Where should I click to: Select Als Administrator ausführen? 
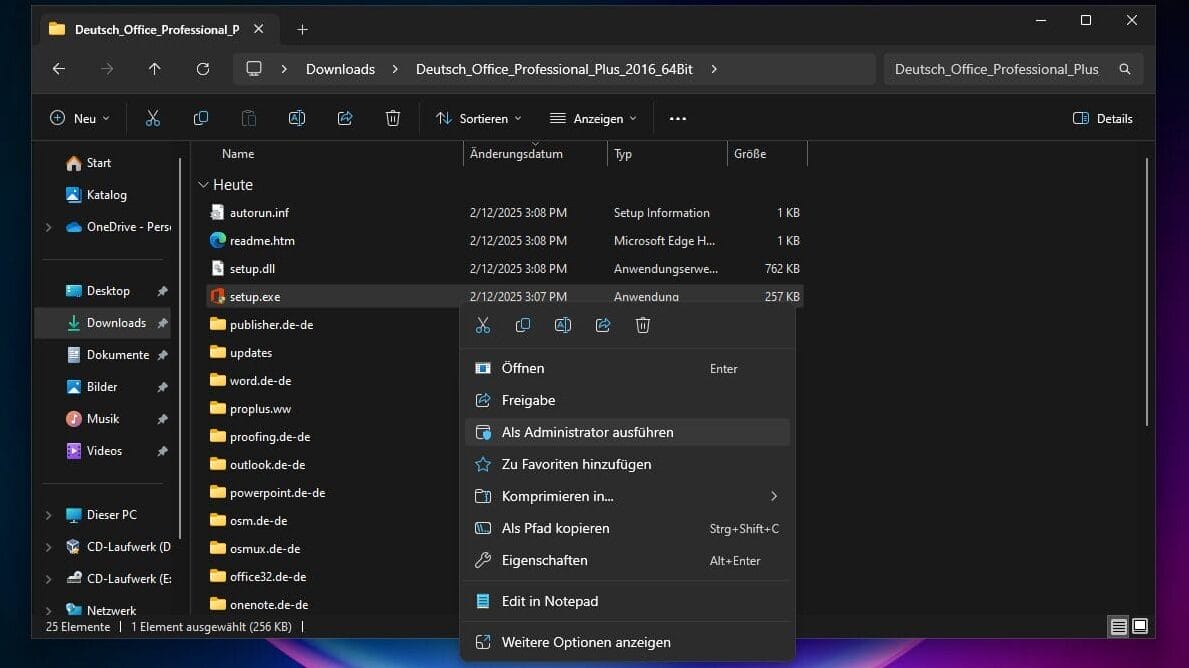click(x=587, y=432)
